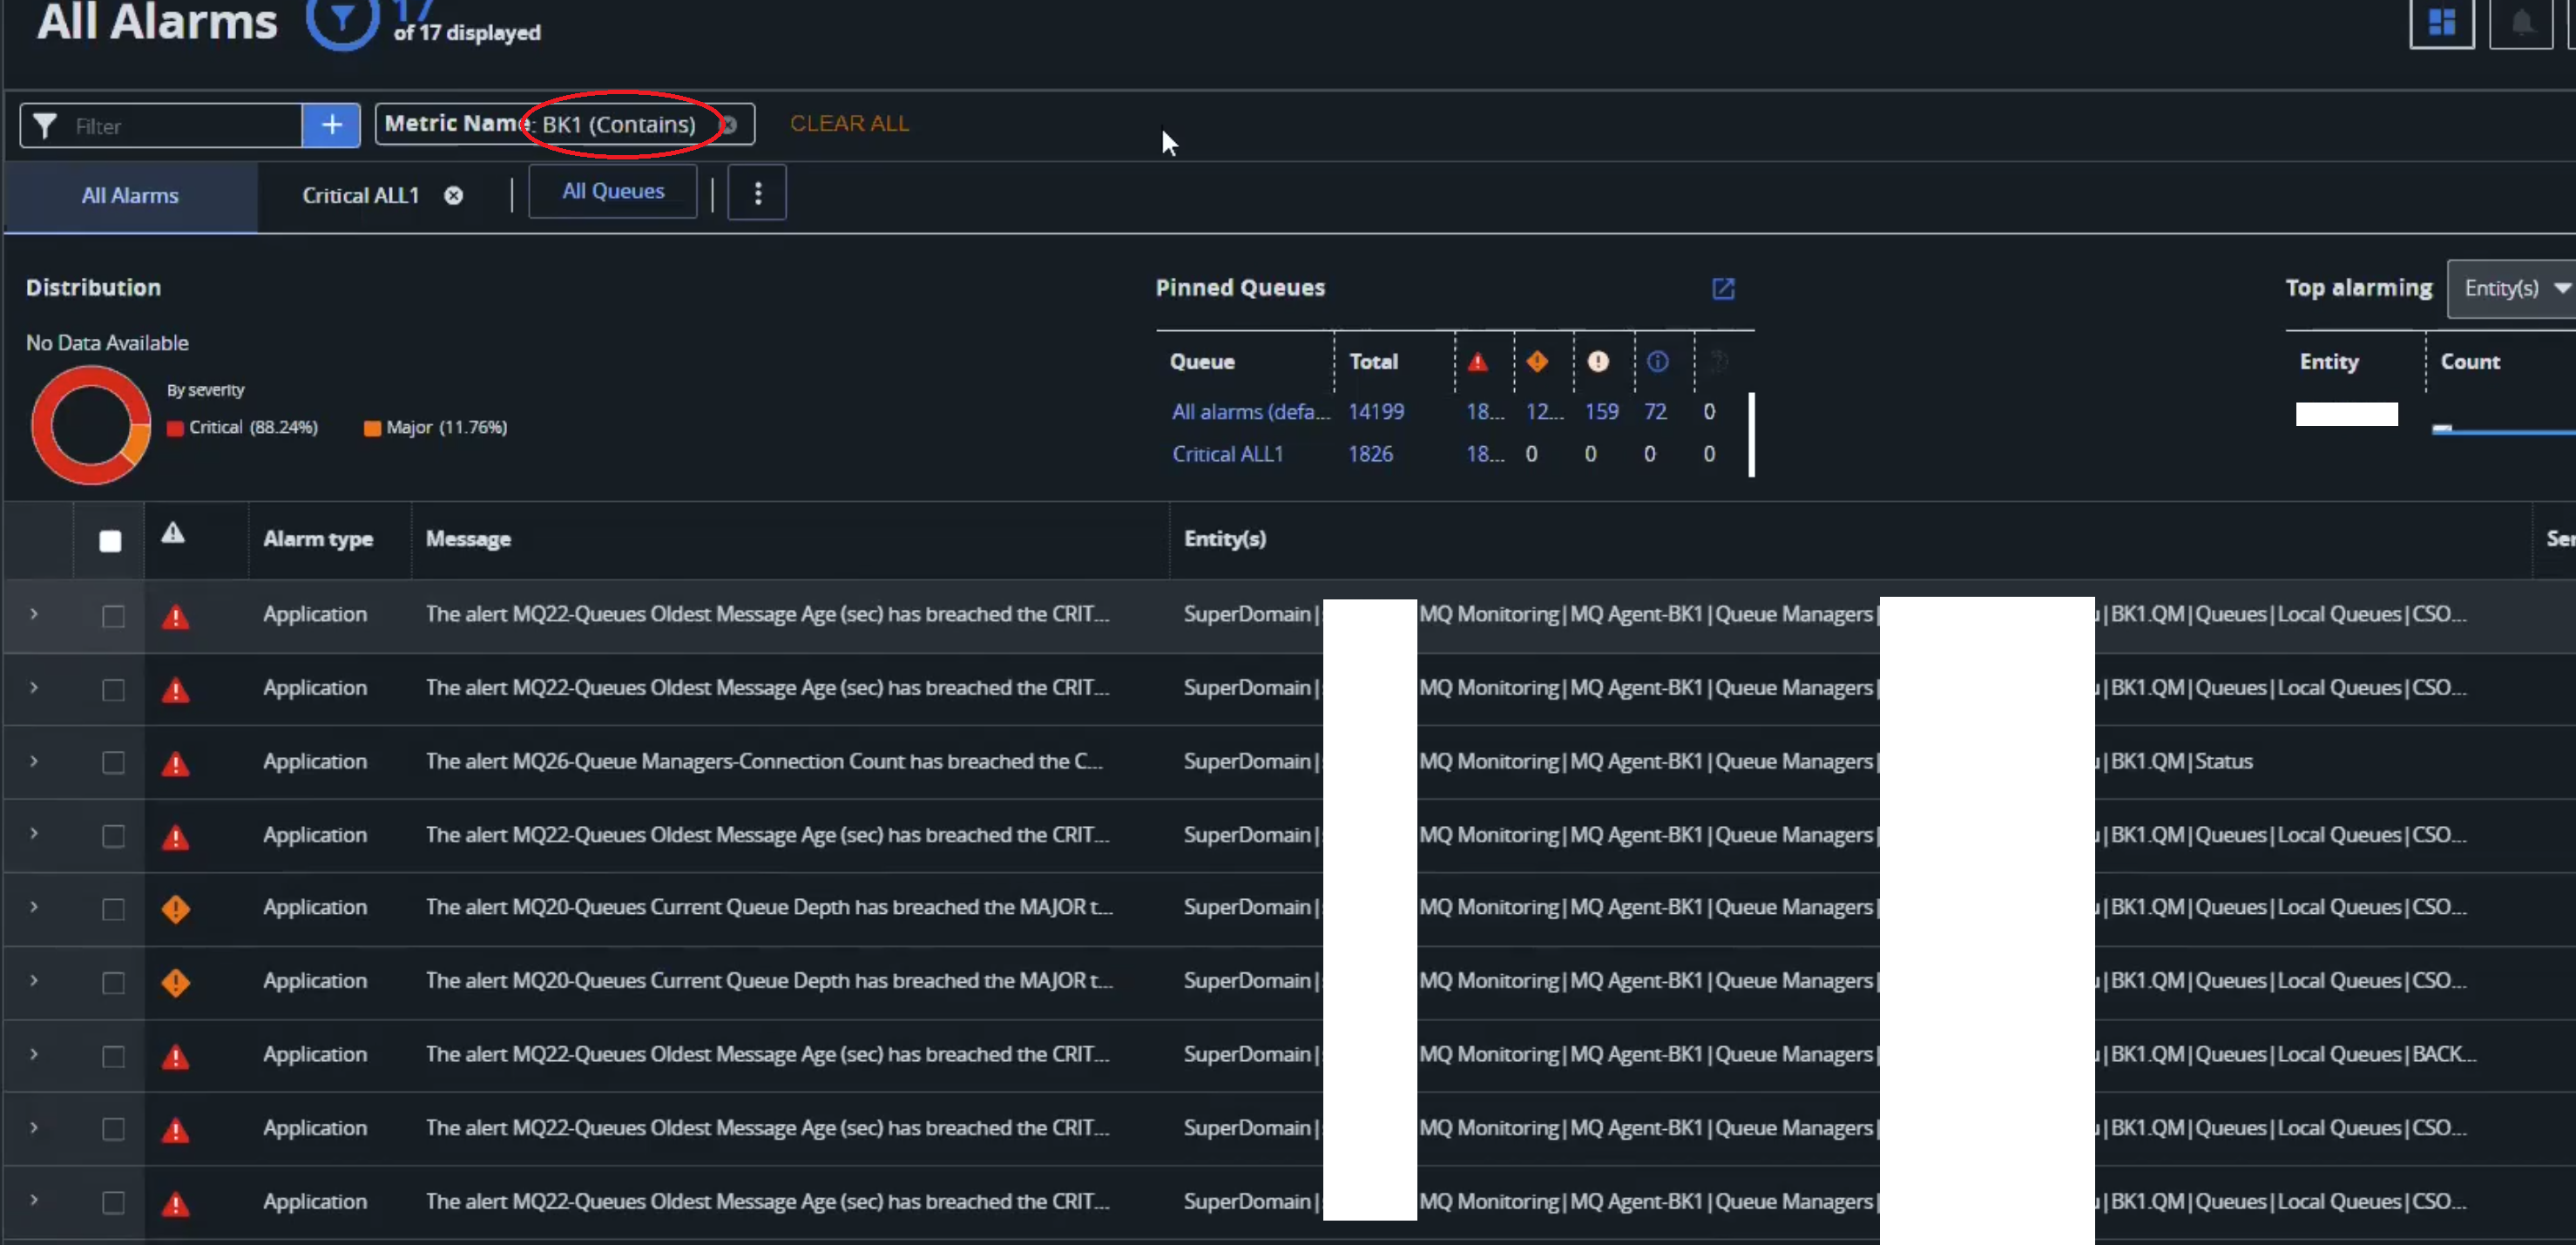Click the blue plus add-filter button
This screenshot has height=1245, width=2576.
331,125
